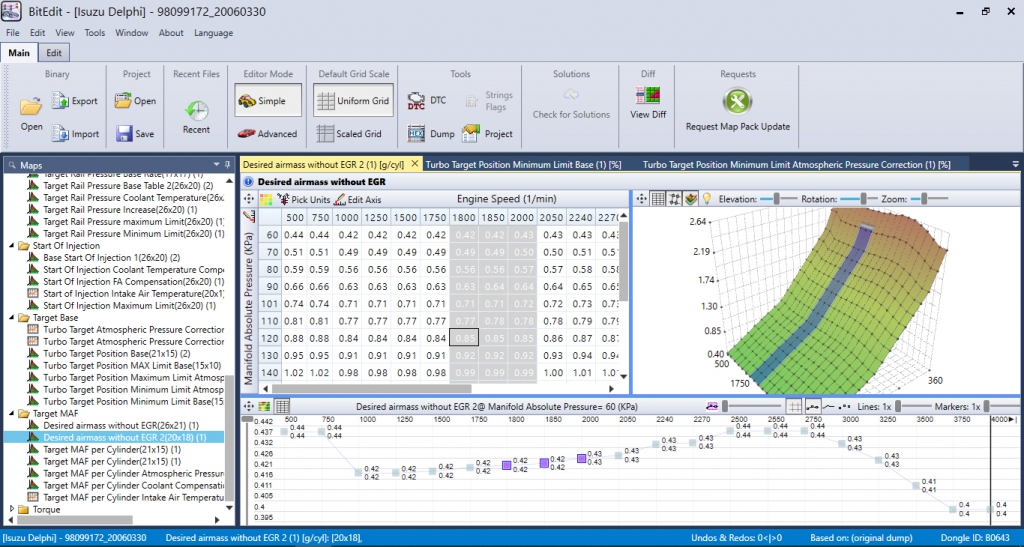Pin the Maps panel with the pushpin icon

point(227,164)
